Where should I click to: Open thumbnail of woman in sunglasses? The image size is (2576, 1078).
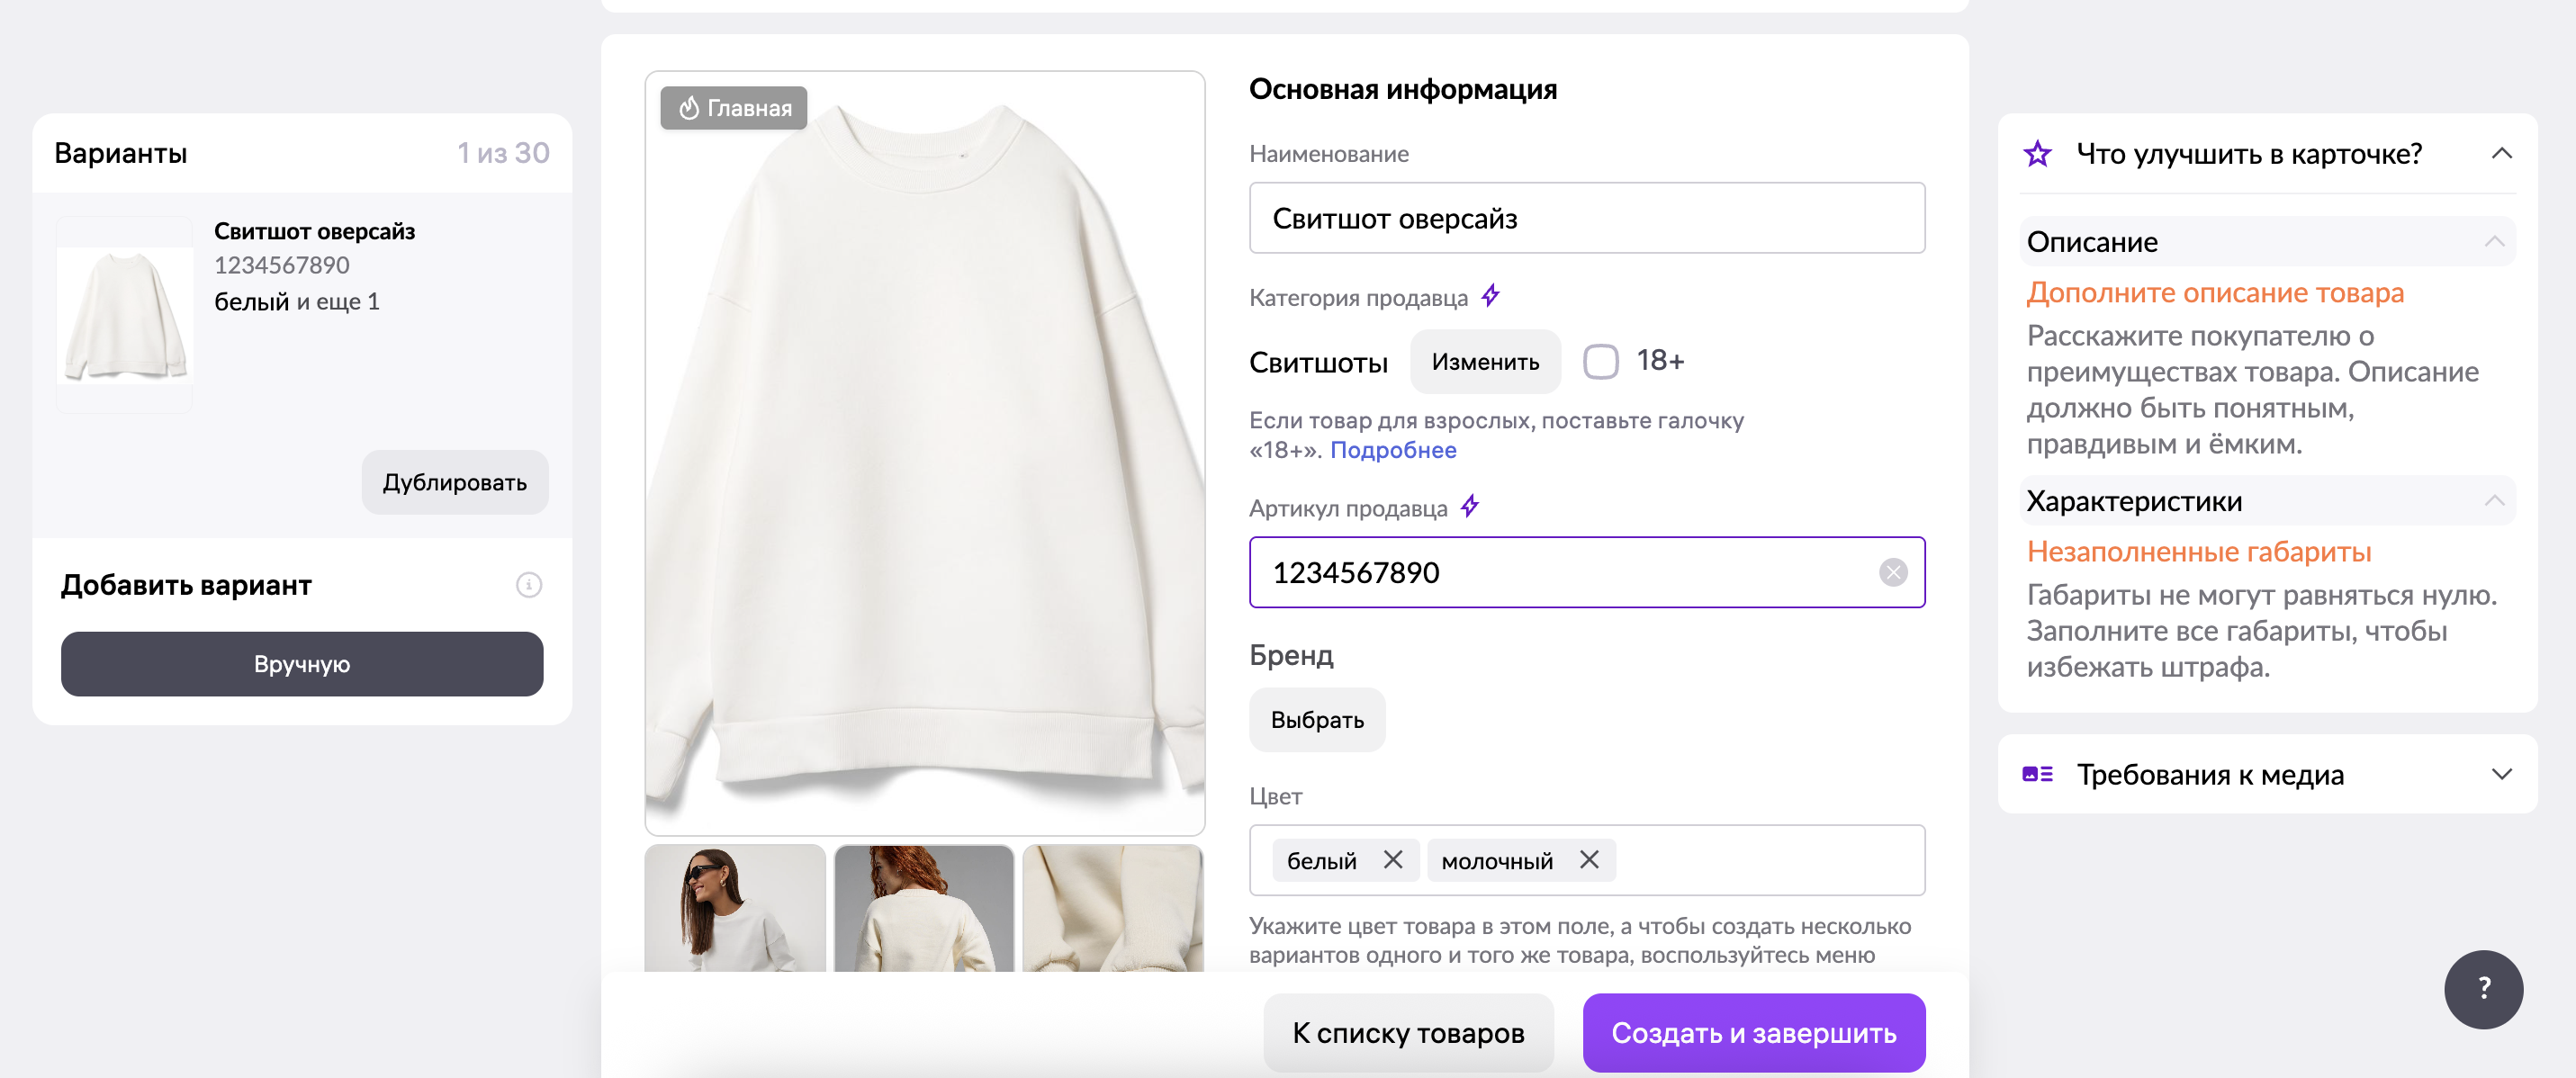tap(735, 908)
